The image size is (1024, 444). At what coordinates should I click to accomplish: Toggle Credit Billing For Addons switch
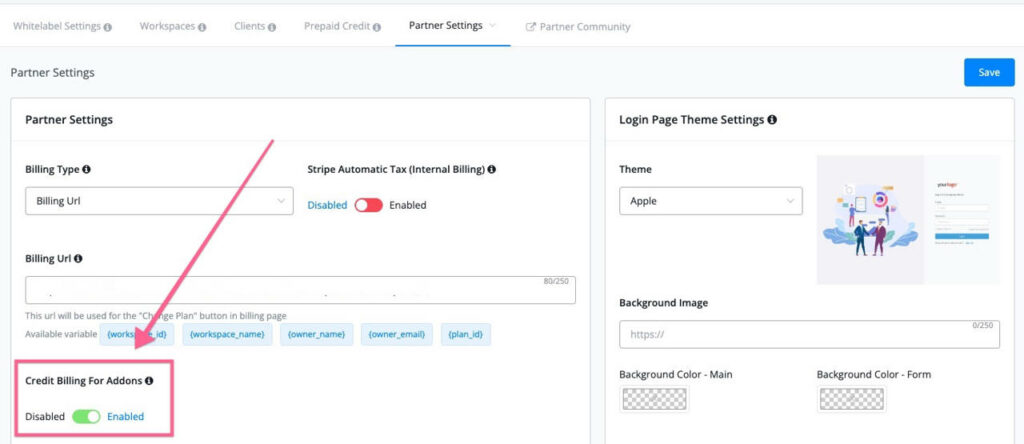pyautogui.click(x=86, y=416)
